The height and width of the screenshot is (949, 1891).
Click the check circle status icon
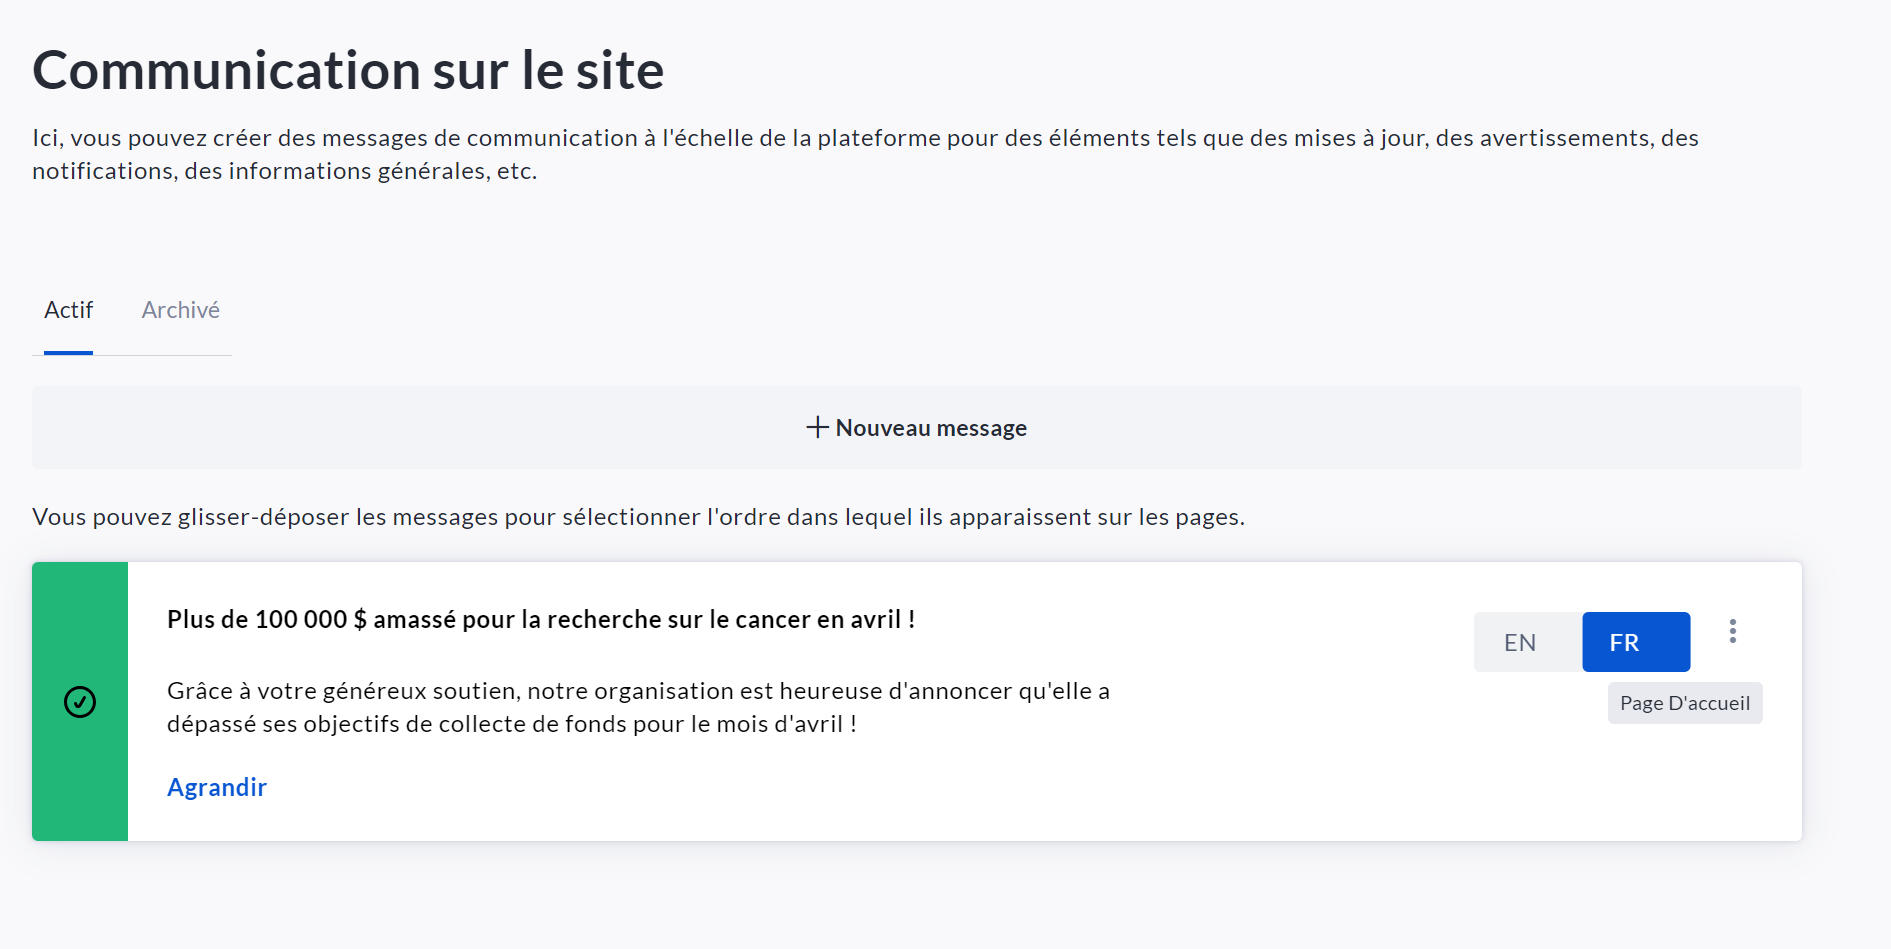[x=80, y=702]
